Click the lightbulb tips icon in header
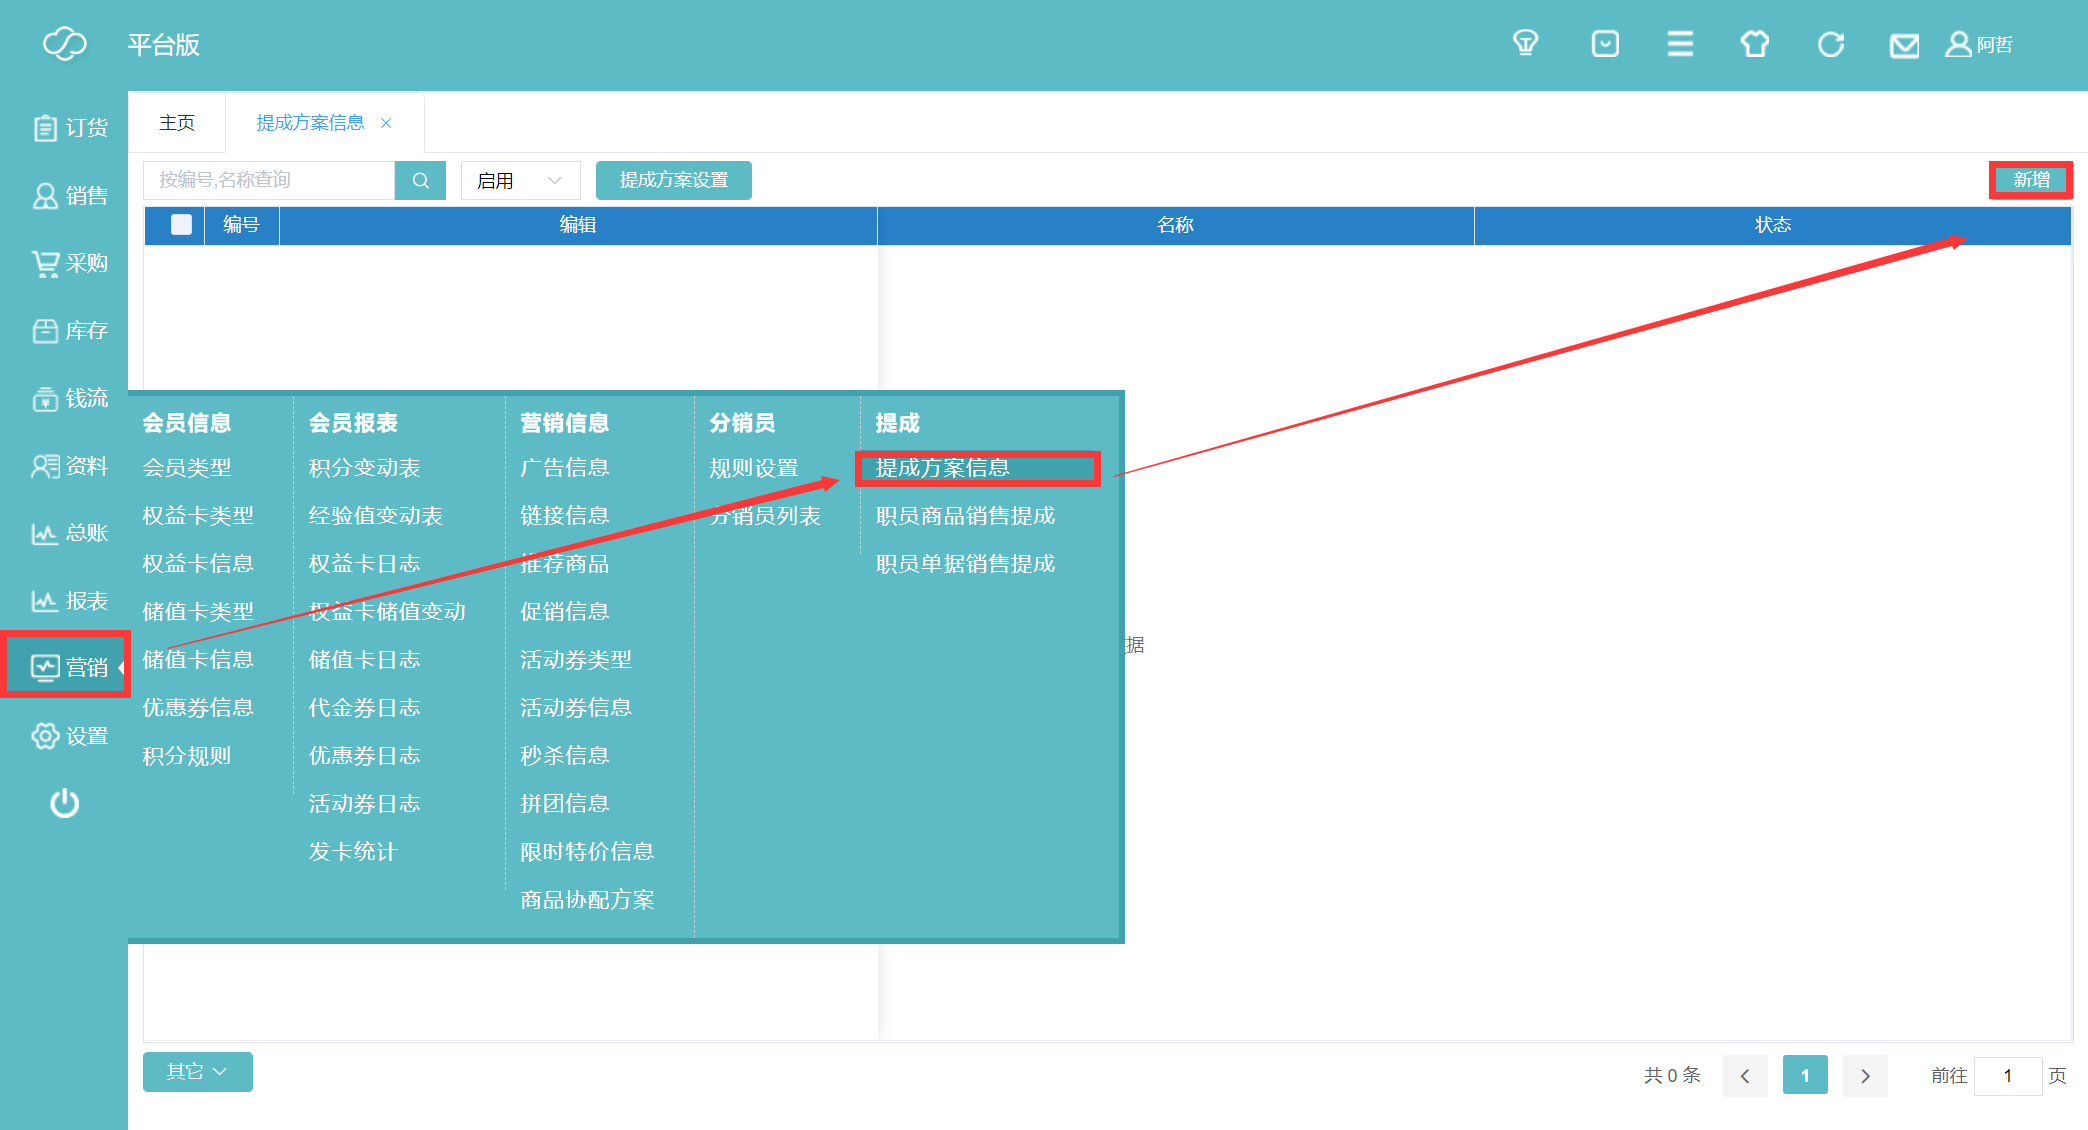The width and height of the screenshot is (2088, 1130). tap(1525, 44)
